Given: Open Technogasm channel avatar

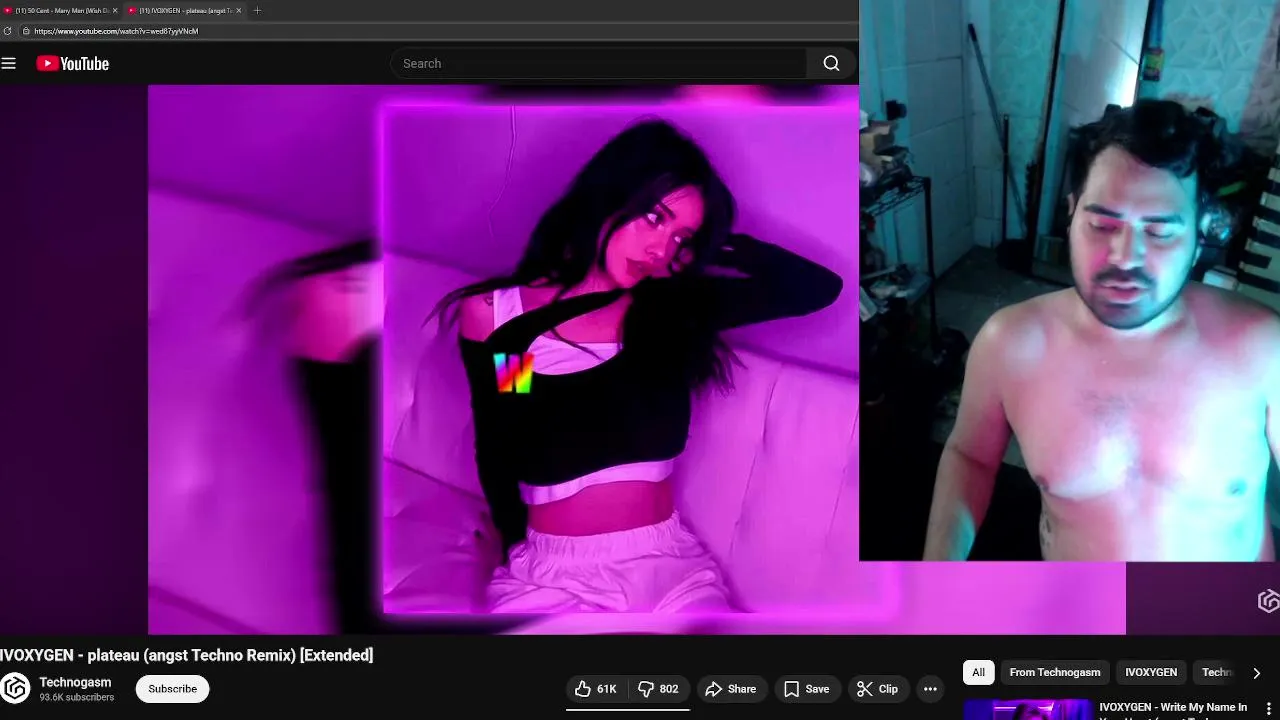Looking at the screenshot, I should point(15,688).
